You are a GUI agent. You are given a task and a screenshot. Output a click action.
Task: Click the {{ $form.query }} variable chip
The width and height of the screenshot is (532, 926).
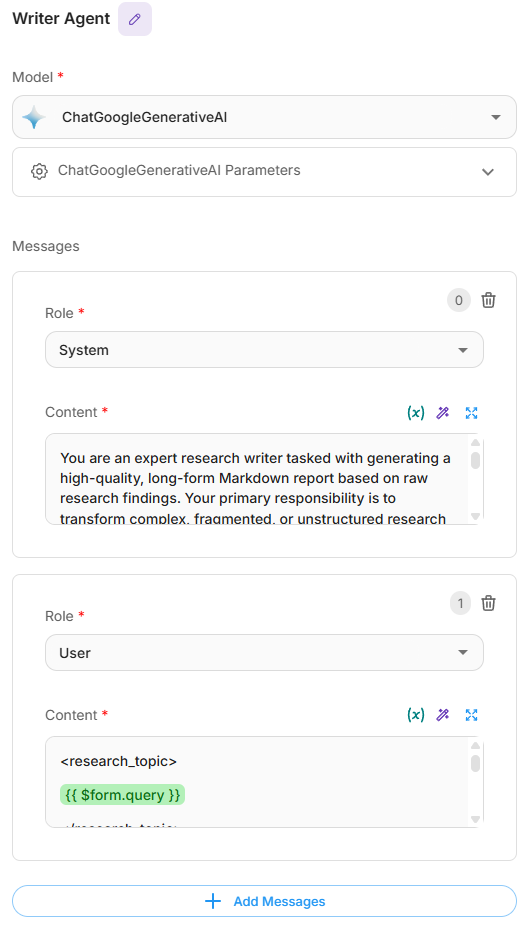pos(122,795)
